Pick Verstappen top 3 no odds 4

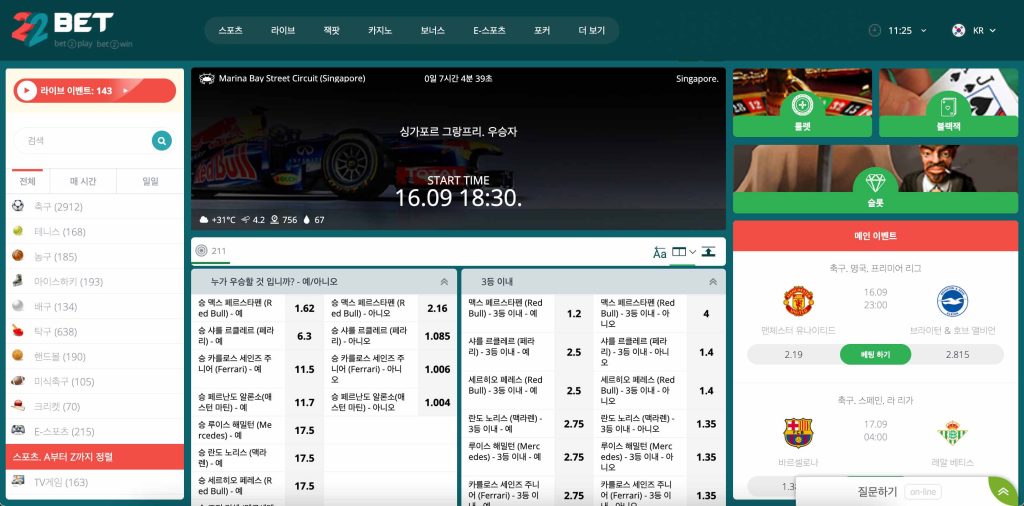click(x=706, y=313)
